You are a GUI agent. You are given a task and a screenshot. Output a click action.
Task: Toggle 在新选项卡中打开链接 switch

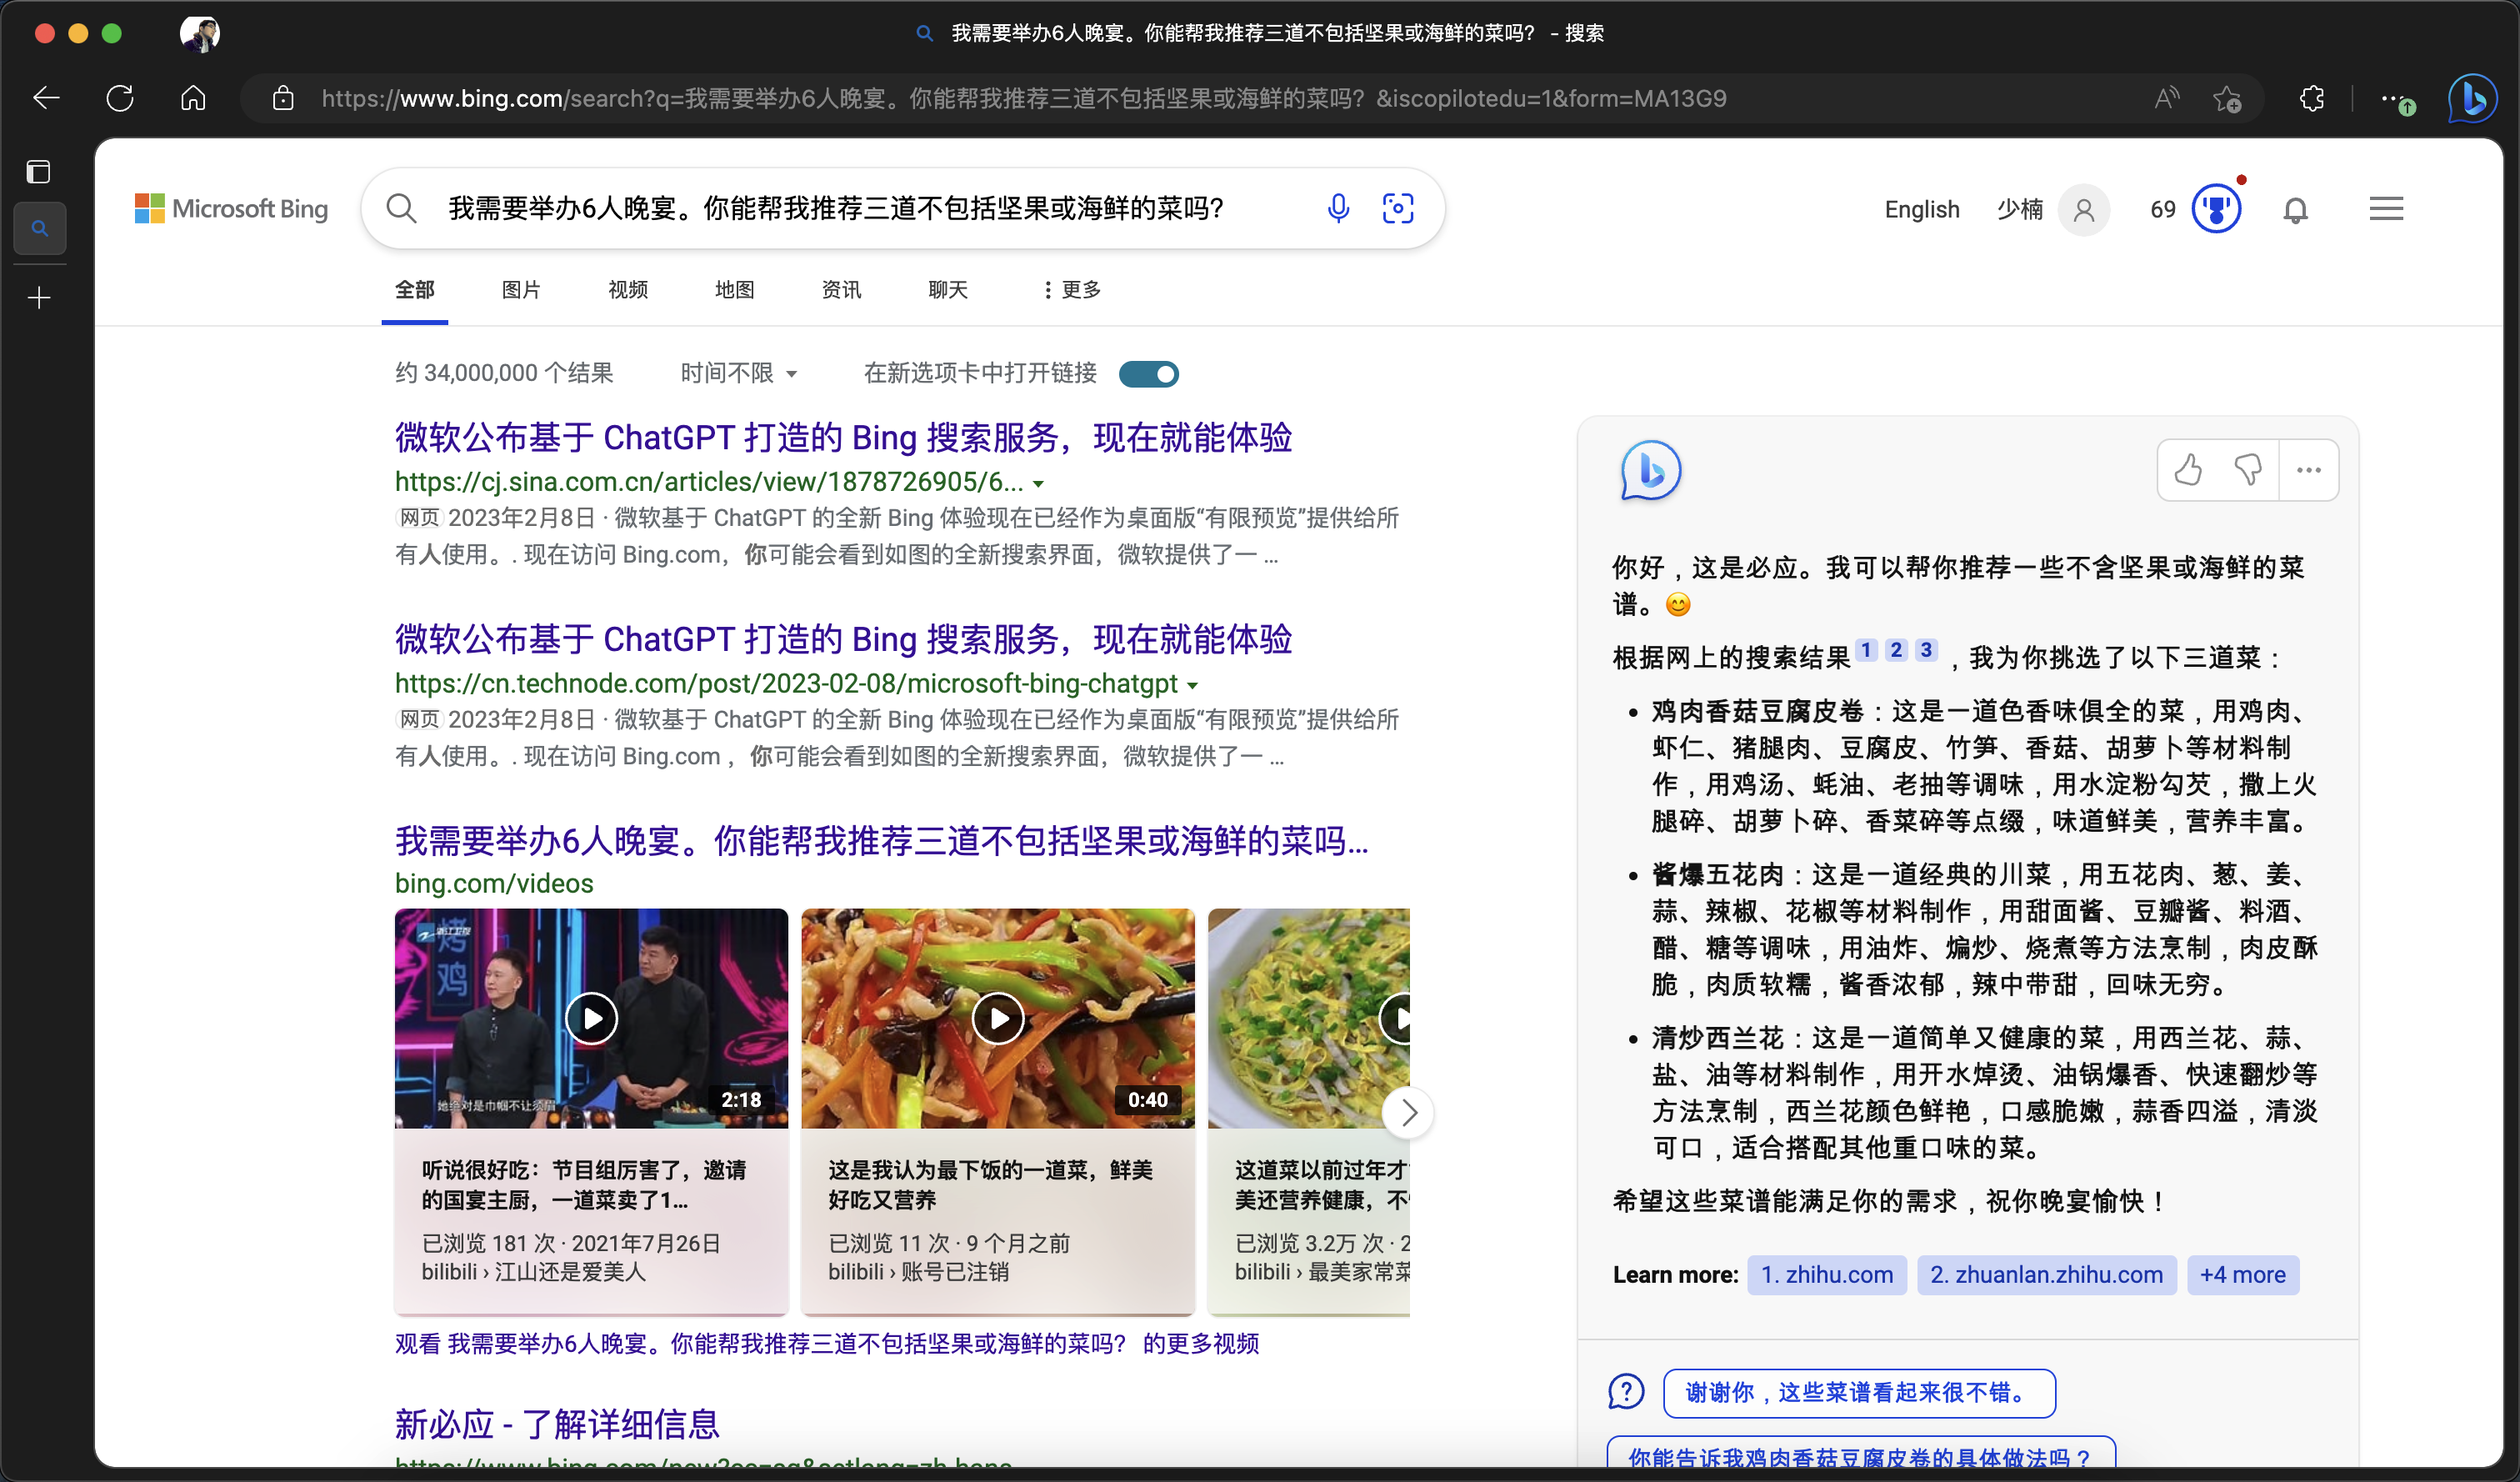point(1149,374)
